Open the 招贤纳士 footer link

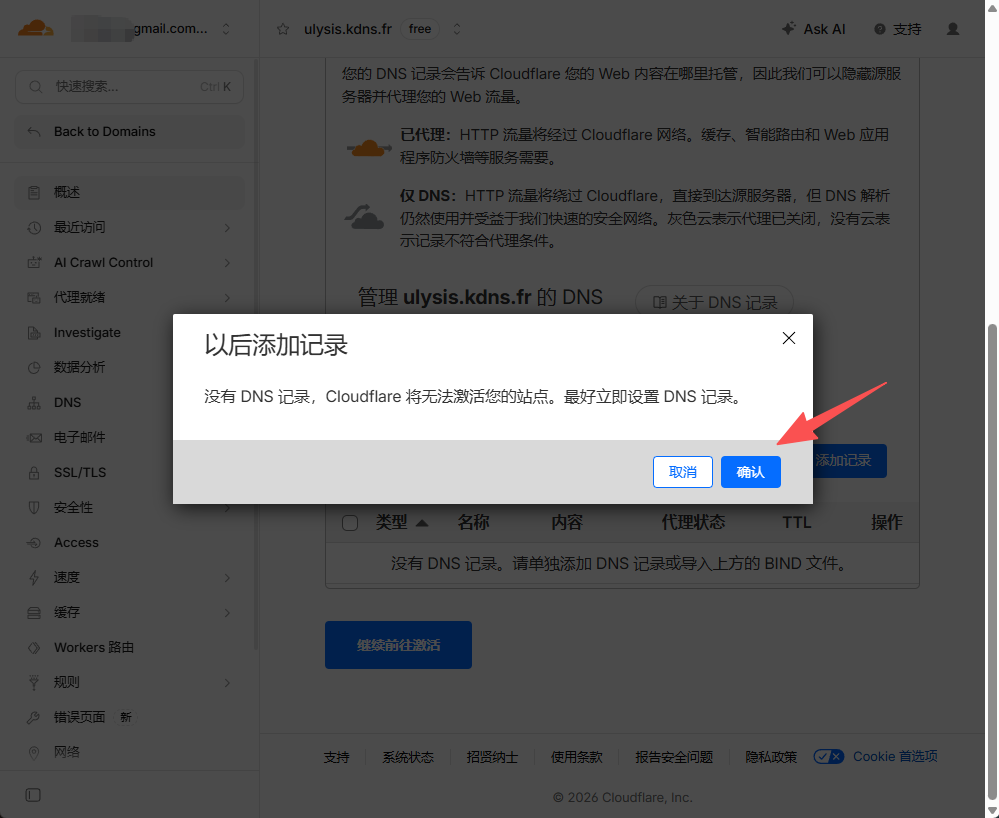tap(492, 757)
